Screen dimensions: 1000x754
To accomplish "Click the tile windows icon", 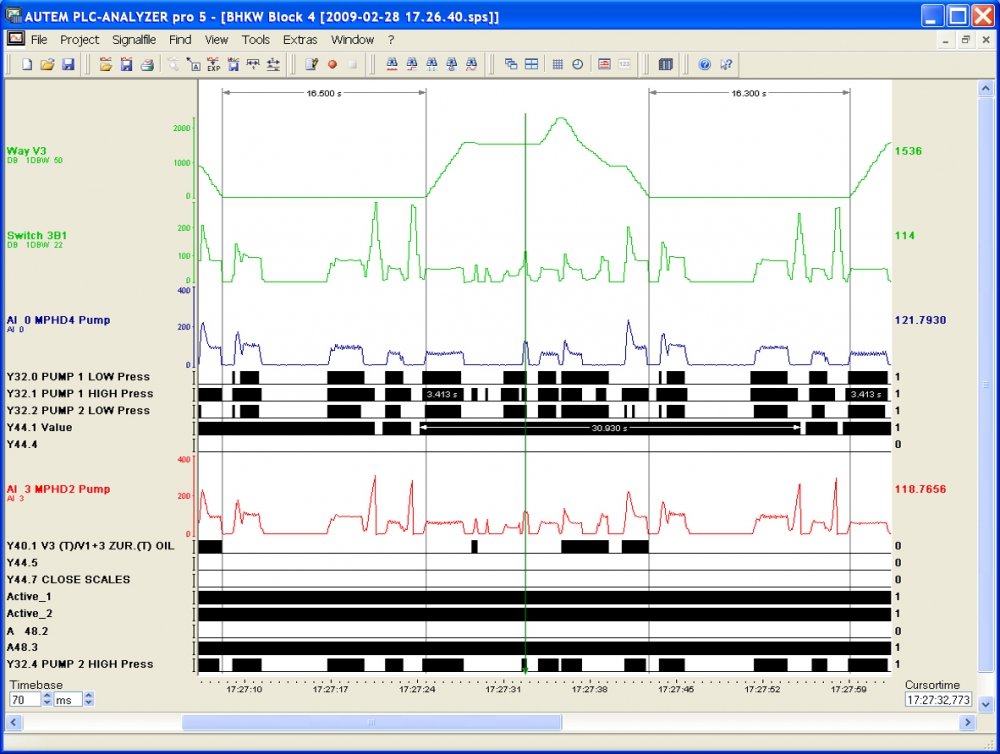I will tap(531, 64).
